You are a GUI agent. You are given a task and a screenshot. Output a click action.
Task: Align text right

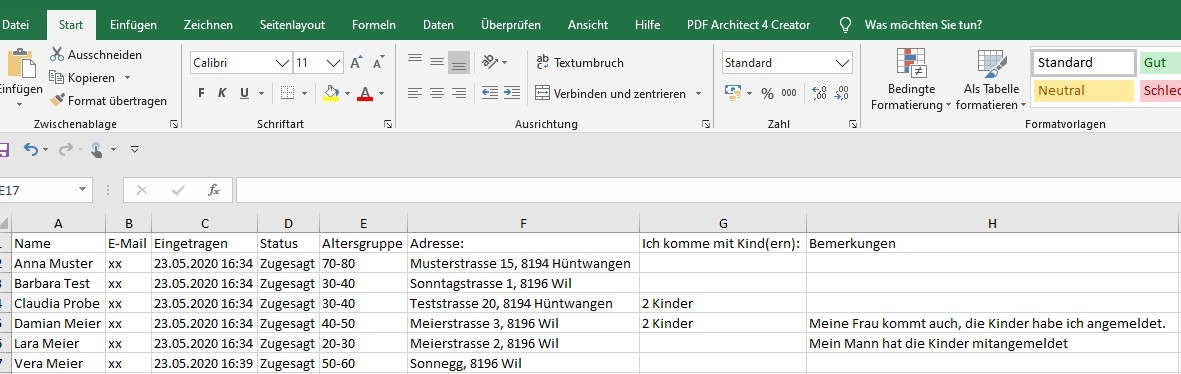pyautogui.click(x=459, y=93)
